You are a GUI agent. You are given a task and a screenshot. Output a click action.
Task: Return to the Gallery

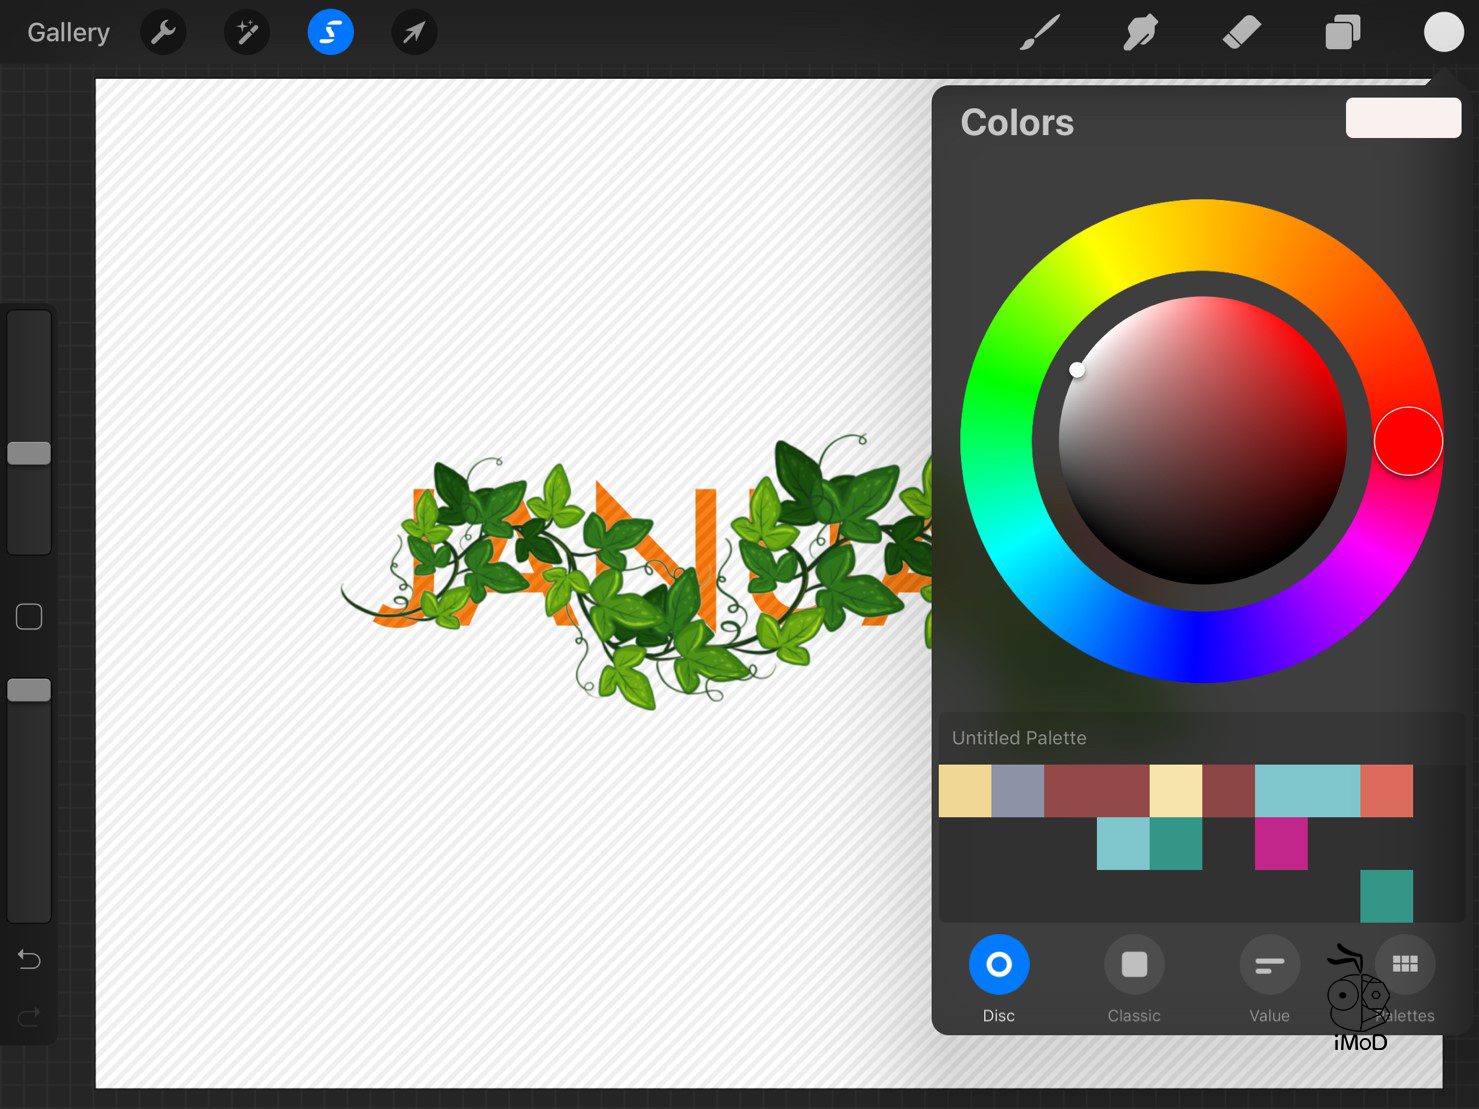coord(68,33)
